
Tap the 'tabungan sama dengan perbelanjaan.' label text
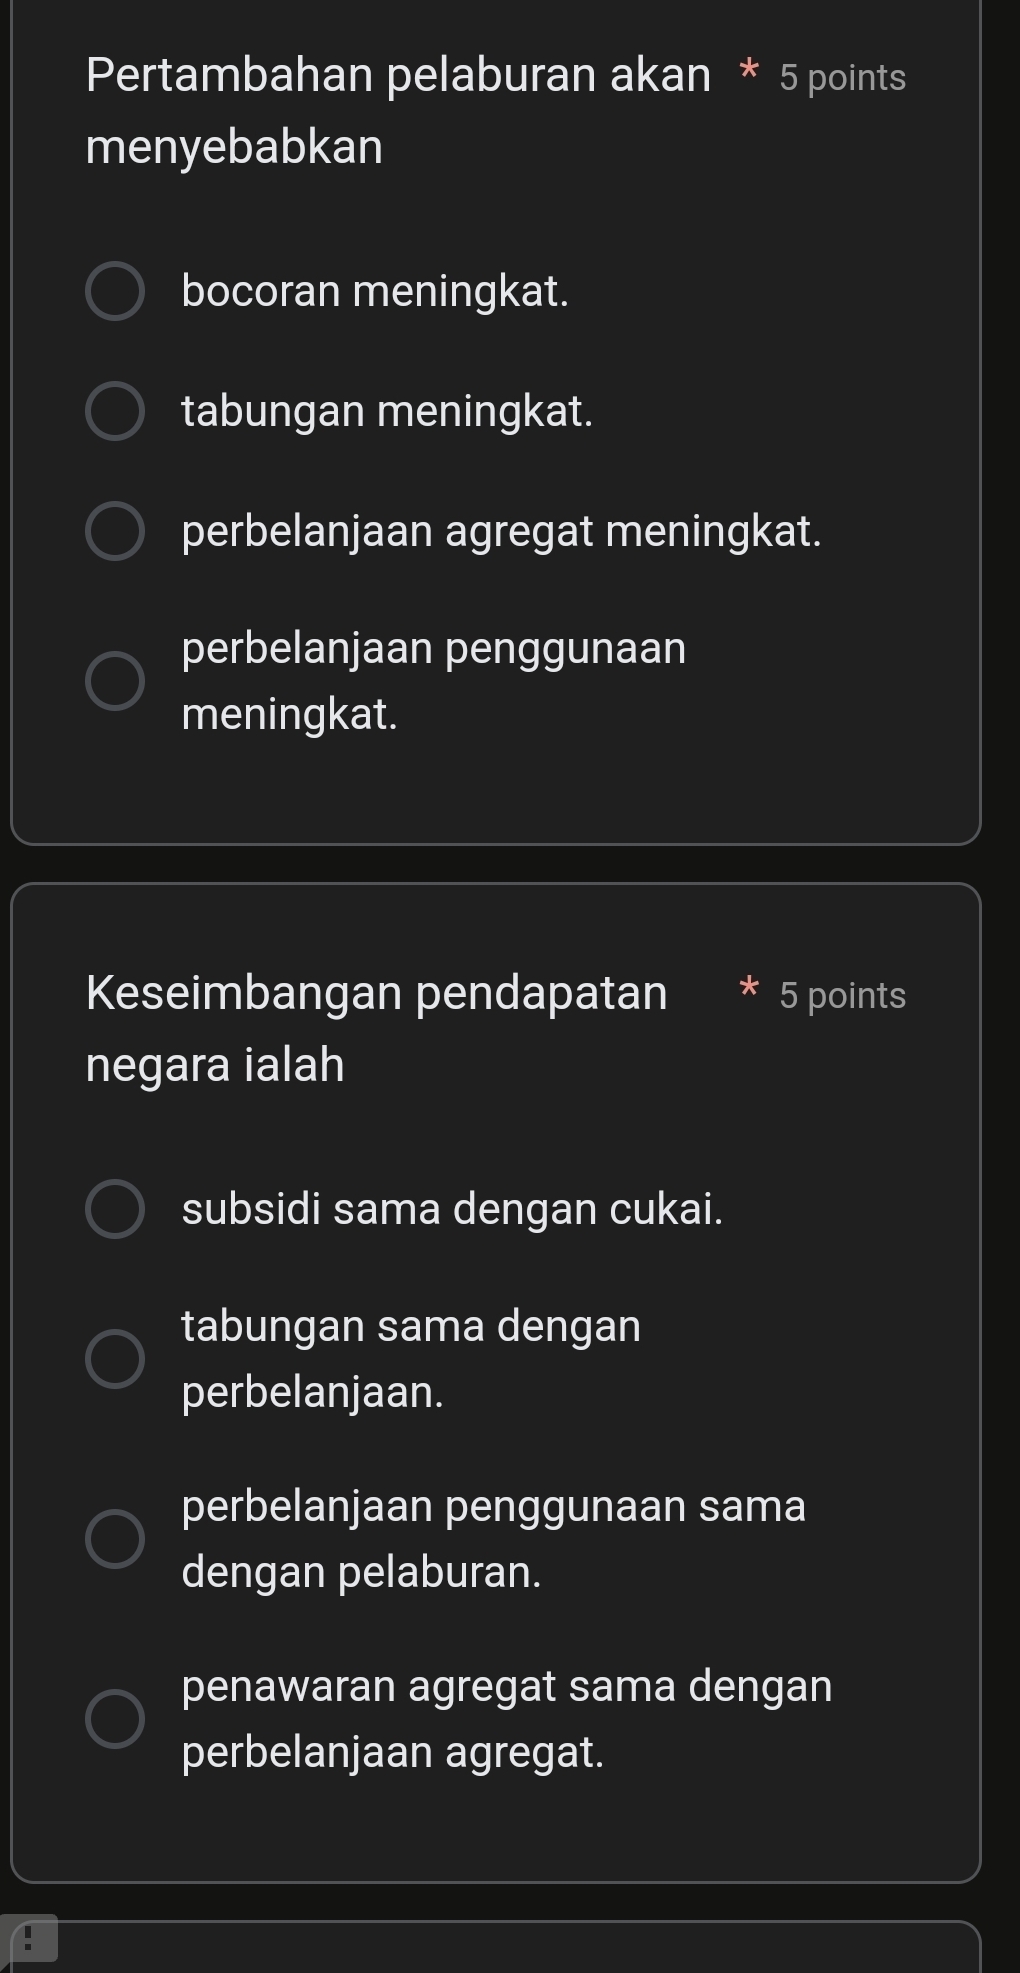click(411, 1359)
